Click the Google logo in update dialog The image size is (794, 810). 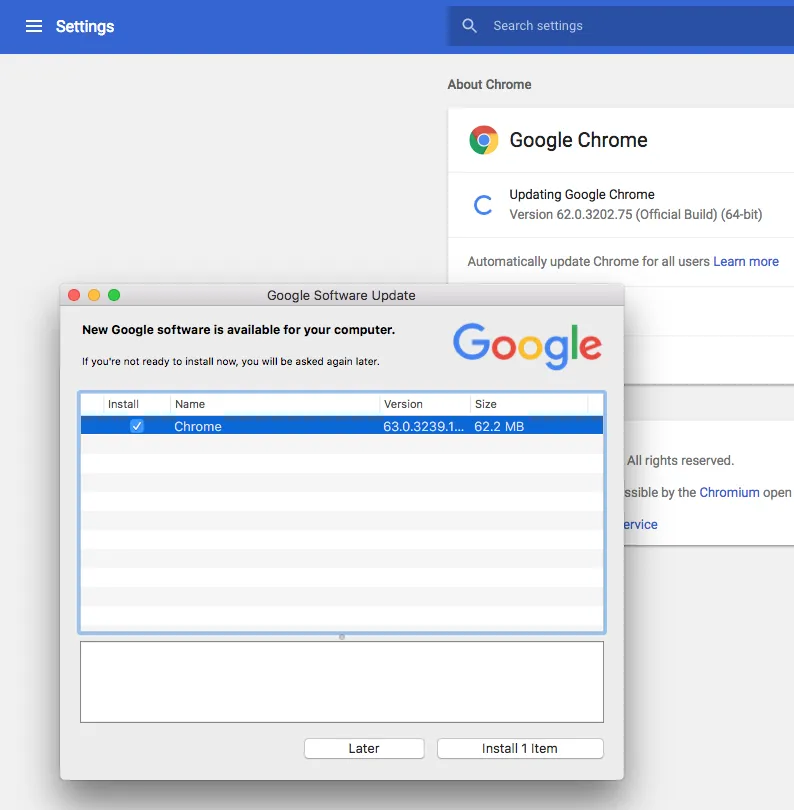tap(527, 346)
